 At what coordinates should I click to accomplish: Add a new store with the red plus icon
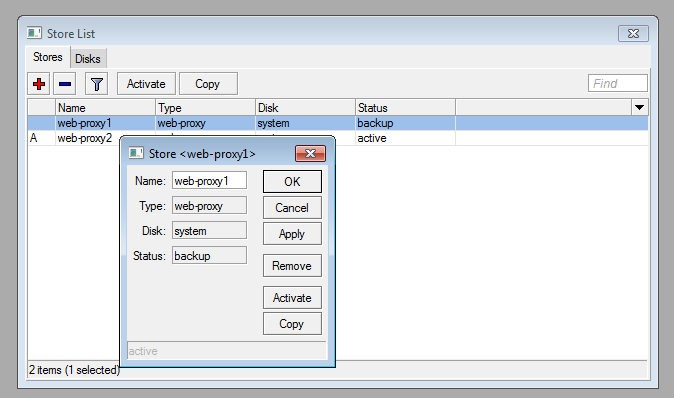point(39,84)
